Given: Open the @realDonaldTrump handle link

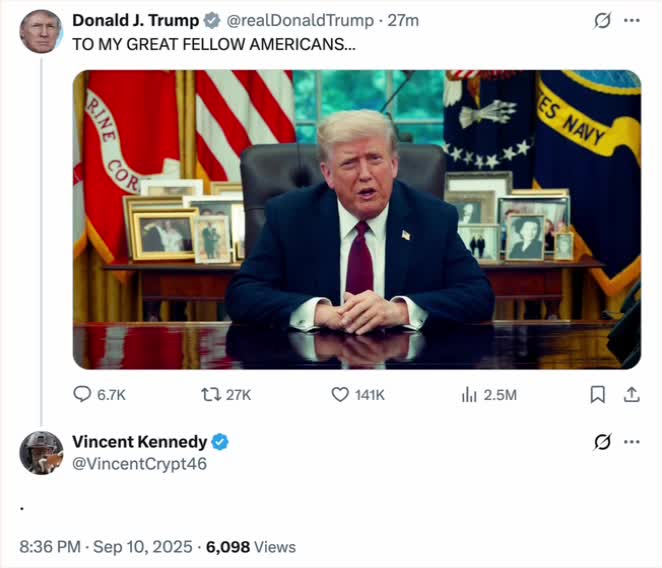Looking at the screenshot, I should tap(300, 21).
